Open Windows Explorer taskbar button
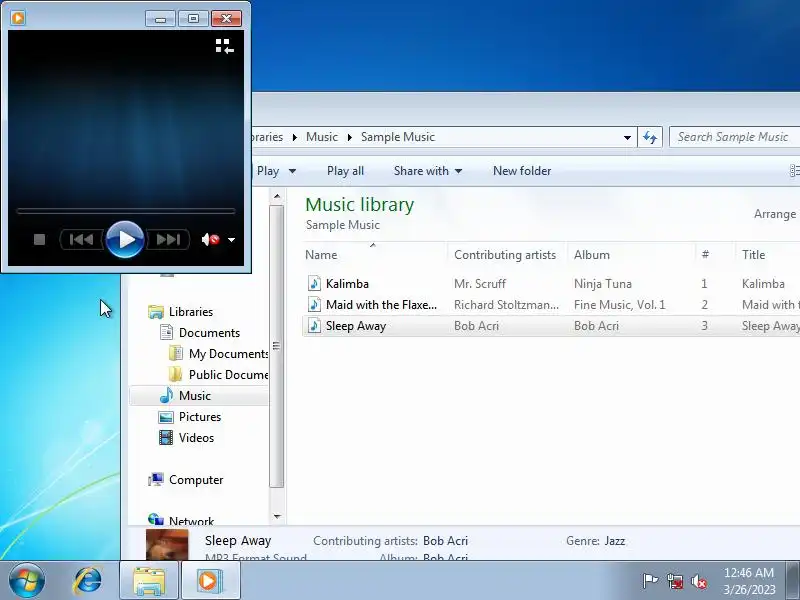800x600 pixels. [149, 581]
